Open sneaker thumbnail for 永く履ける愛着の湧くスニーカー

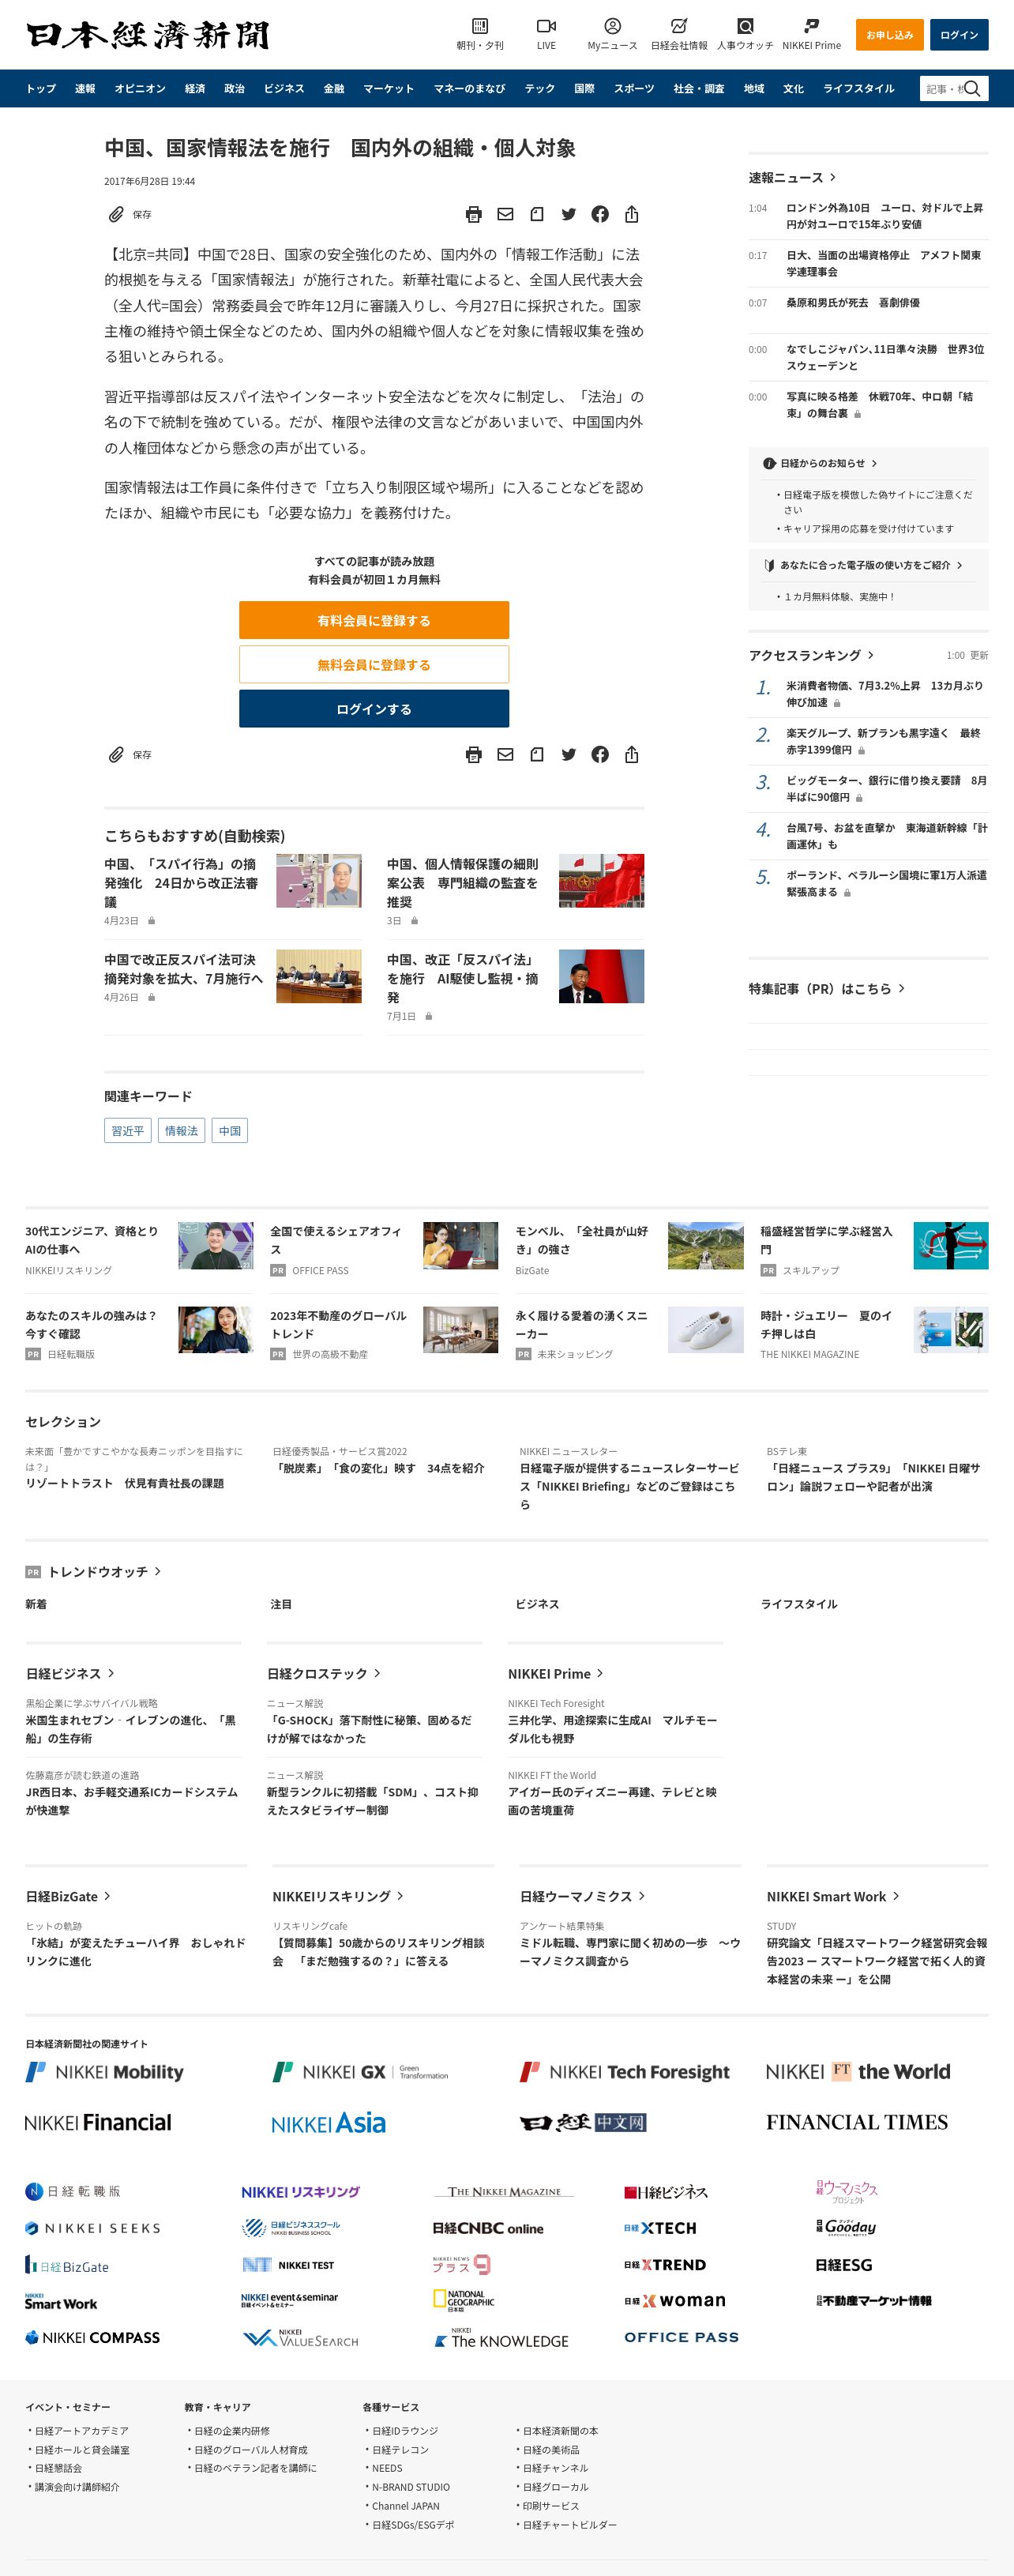(x=705, y=1329)
